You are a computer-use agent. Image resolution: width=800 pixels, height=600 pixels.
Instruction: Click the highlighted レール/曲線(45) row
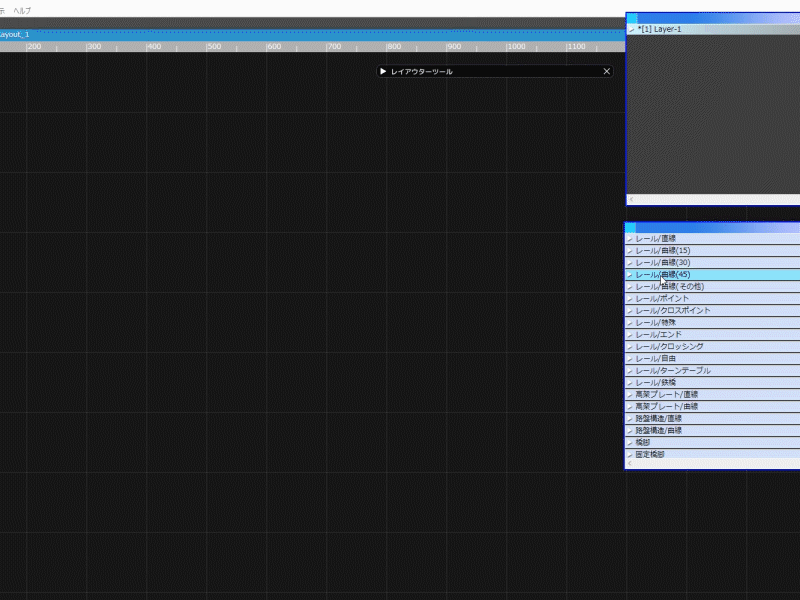pyautogui.click(x=700, y=274)
